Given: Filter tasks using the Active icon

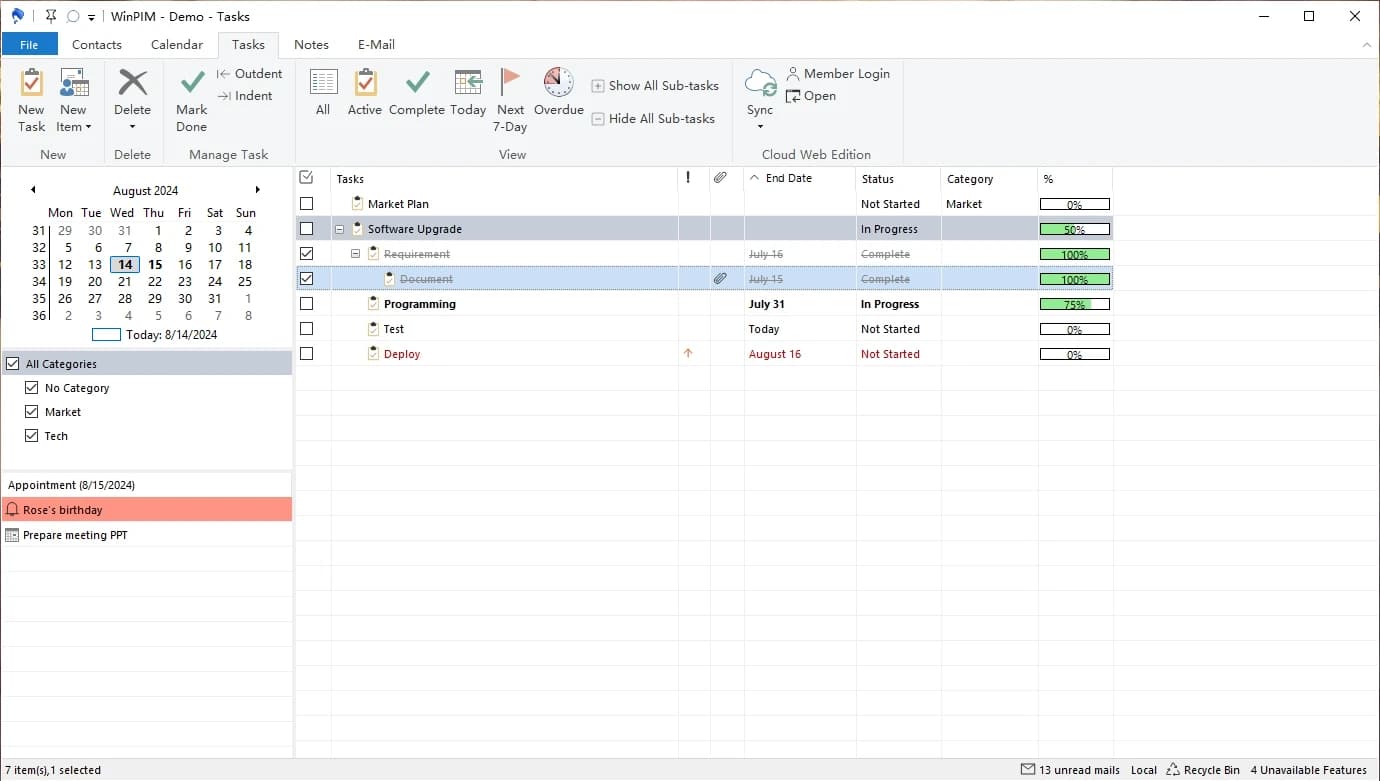Looking at the screenshot, I should 365,84.
